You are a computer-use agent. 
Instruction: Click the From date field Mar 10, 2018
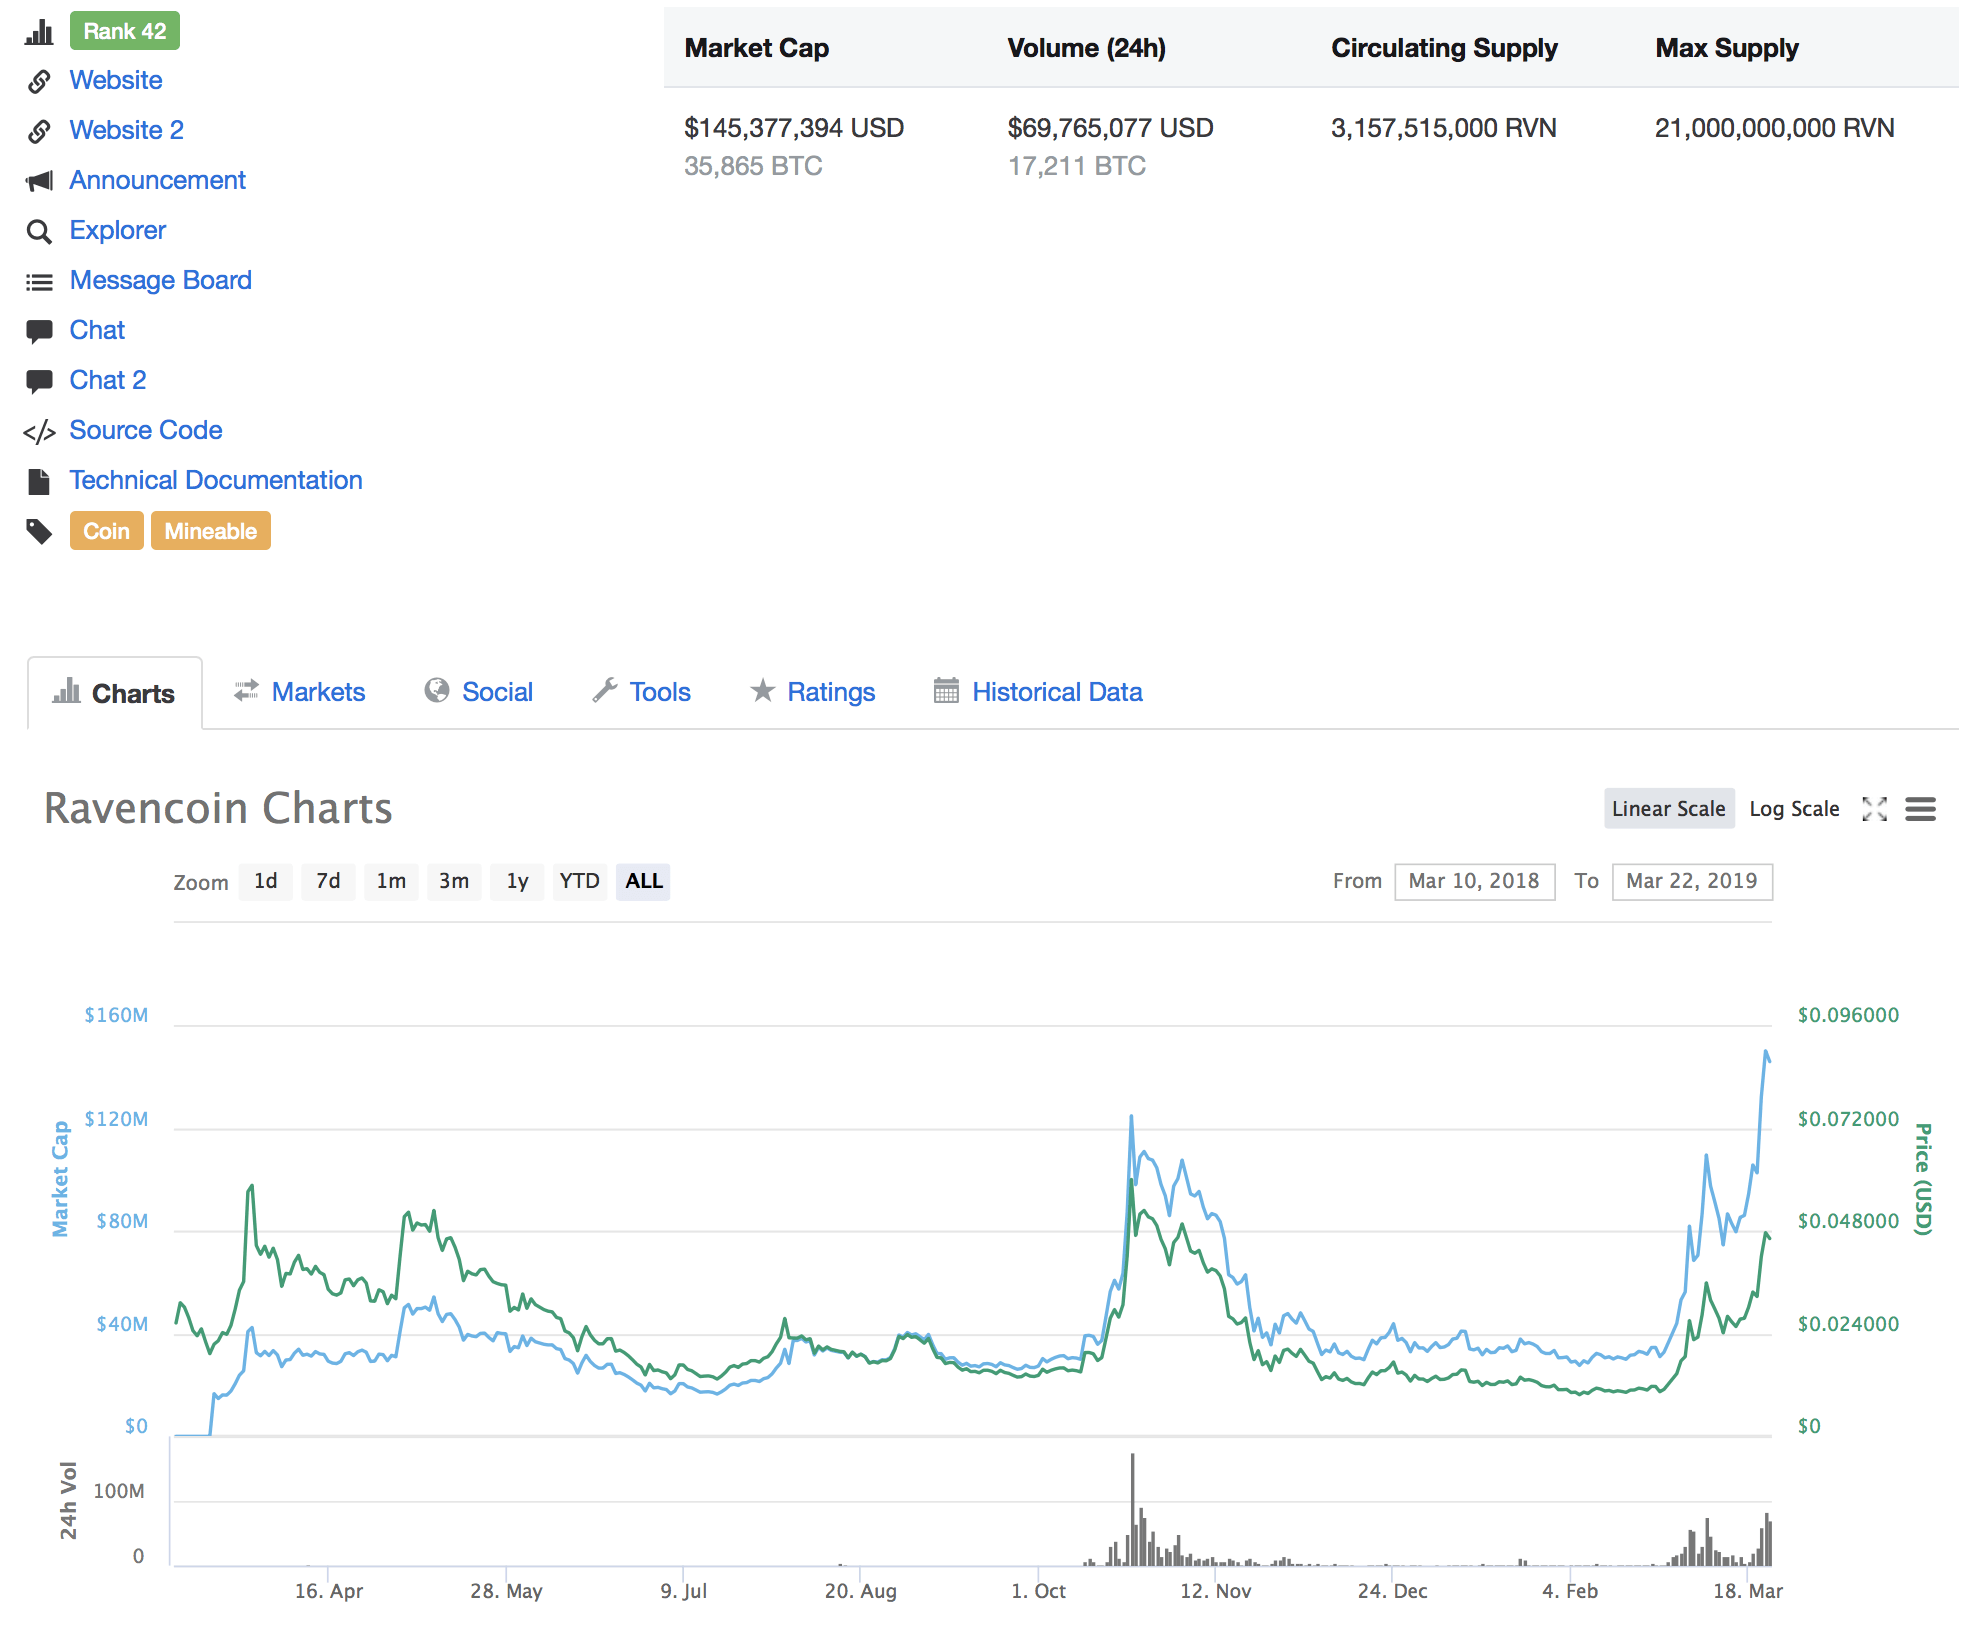pos(1474,881)
